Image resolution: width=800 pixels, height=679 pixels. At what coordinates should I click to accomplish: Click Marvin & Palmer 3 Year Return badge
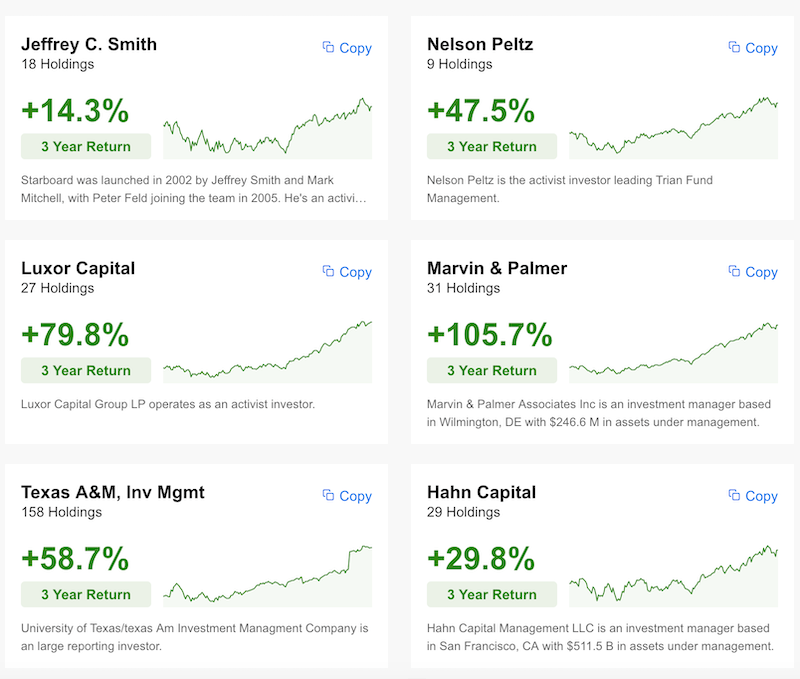pyautogui.click(x=492, y=370)
